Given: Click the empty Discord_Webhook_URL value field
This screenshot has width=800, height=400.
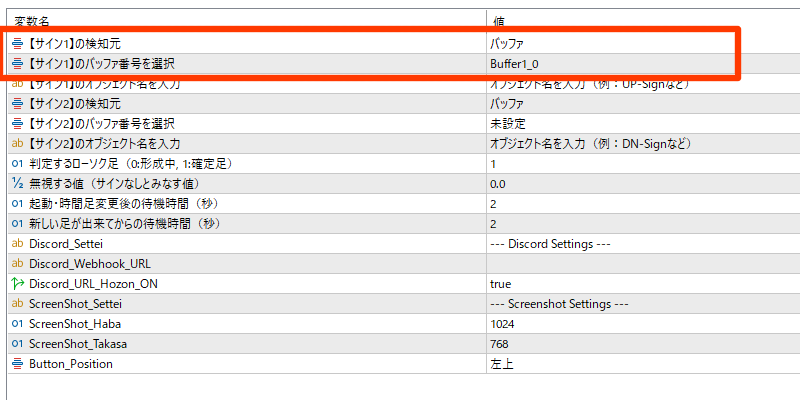Looking at the screenshot, I should coord(643,264).
